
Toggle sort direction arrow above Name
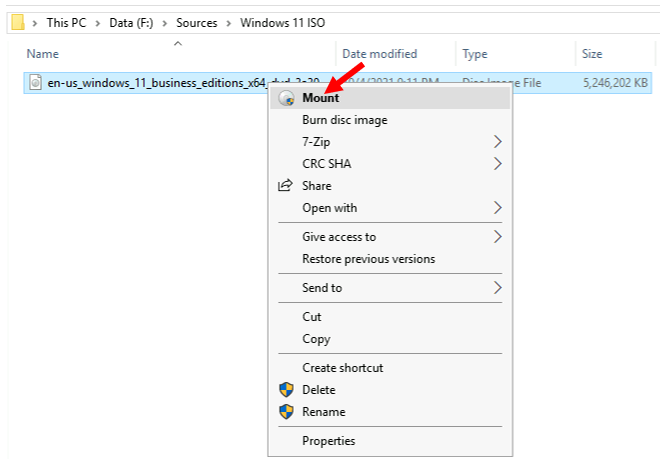click(178, 43)
